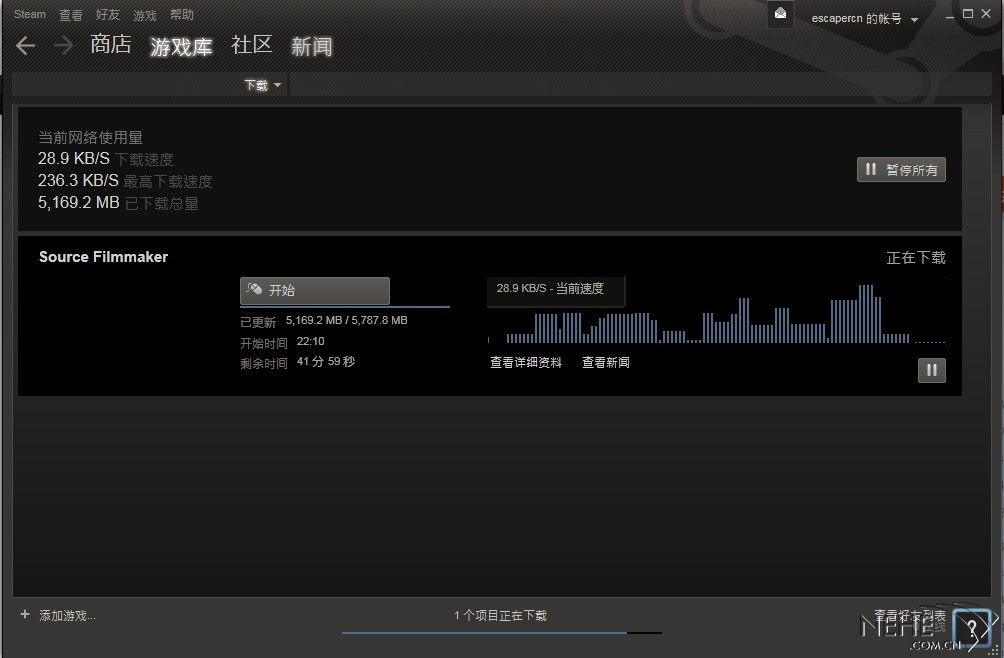The image size is (1004, 658).
Task: Click the bottom download progress bar
Action: 502,632
